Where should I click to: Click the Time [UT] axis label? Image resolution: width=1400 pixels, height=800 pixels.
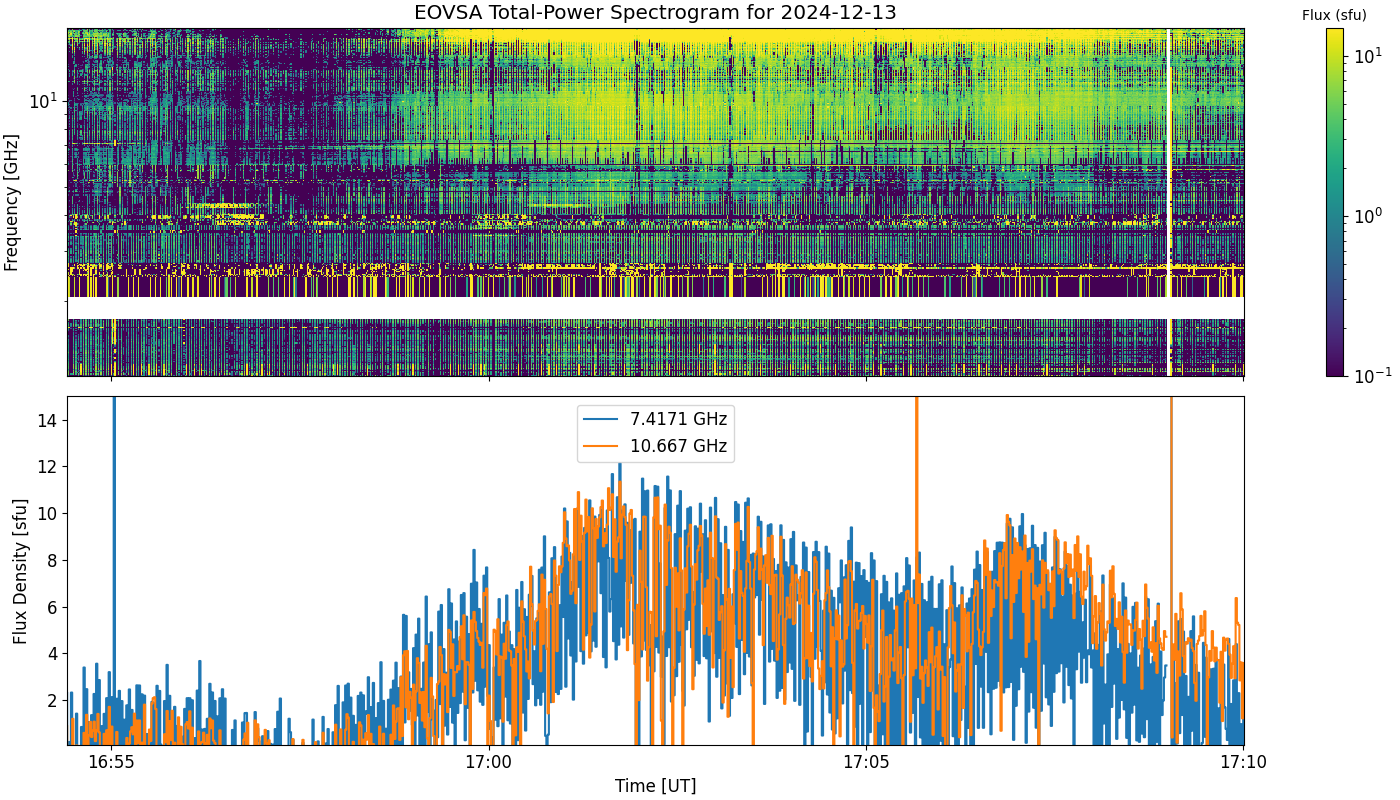[655, 785]
